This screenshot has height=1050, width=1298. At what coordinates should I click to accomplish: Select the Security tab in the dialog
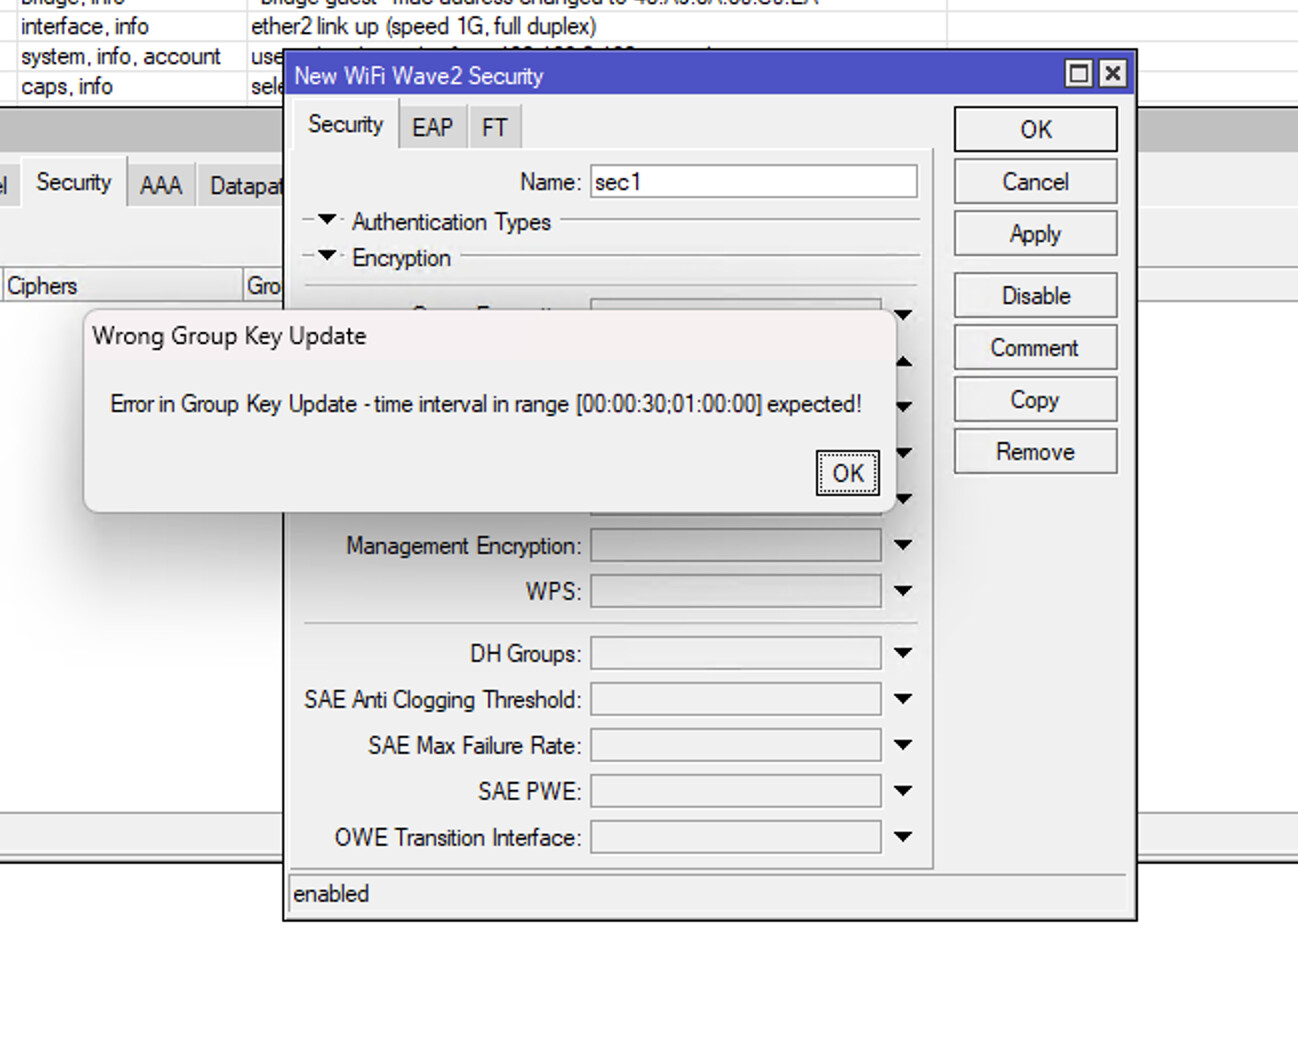[345, 125]
